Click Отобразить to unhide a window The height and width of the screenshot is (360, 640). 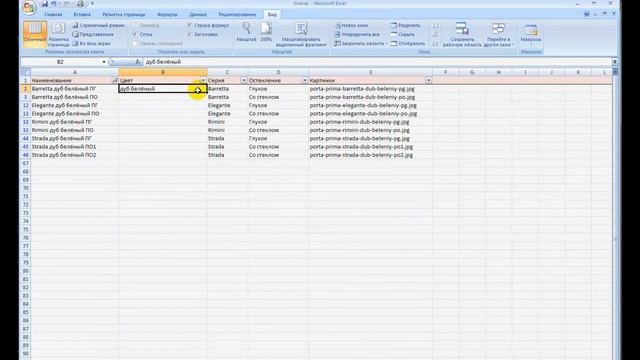click(408, 43)
